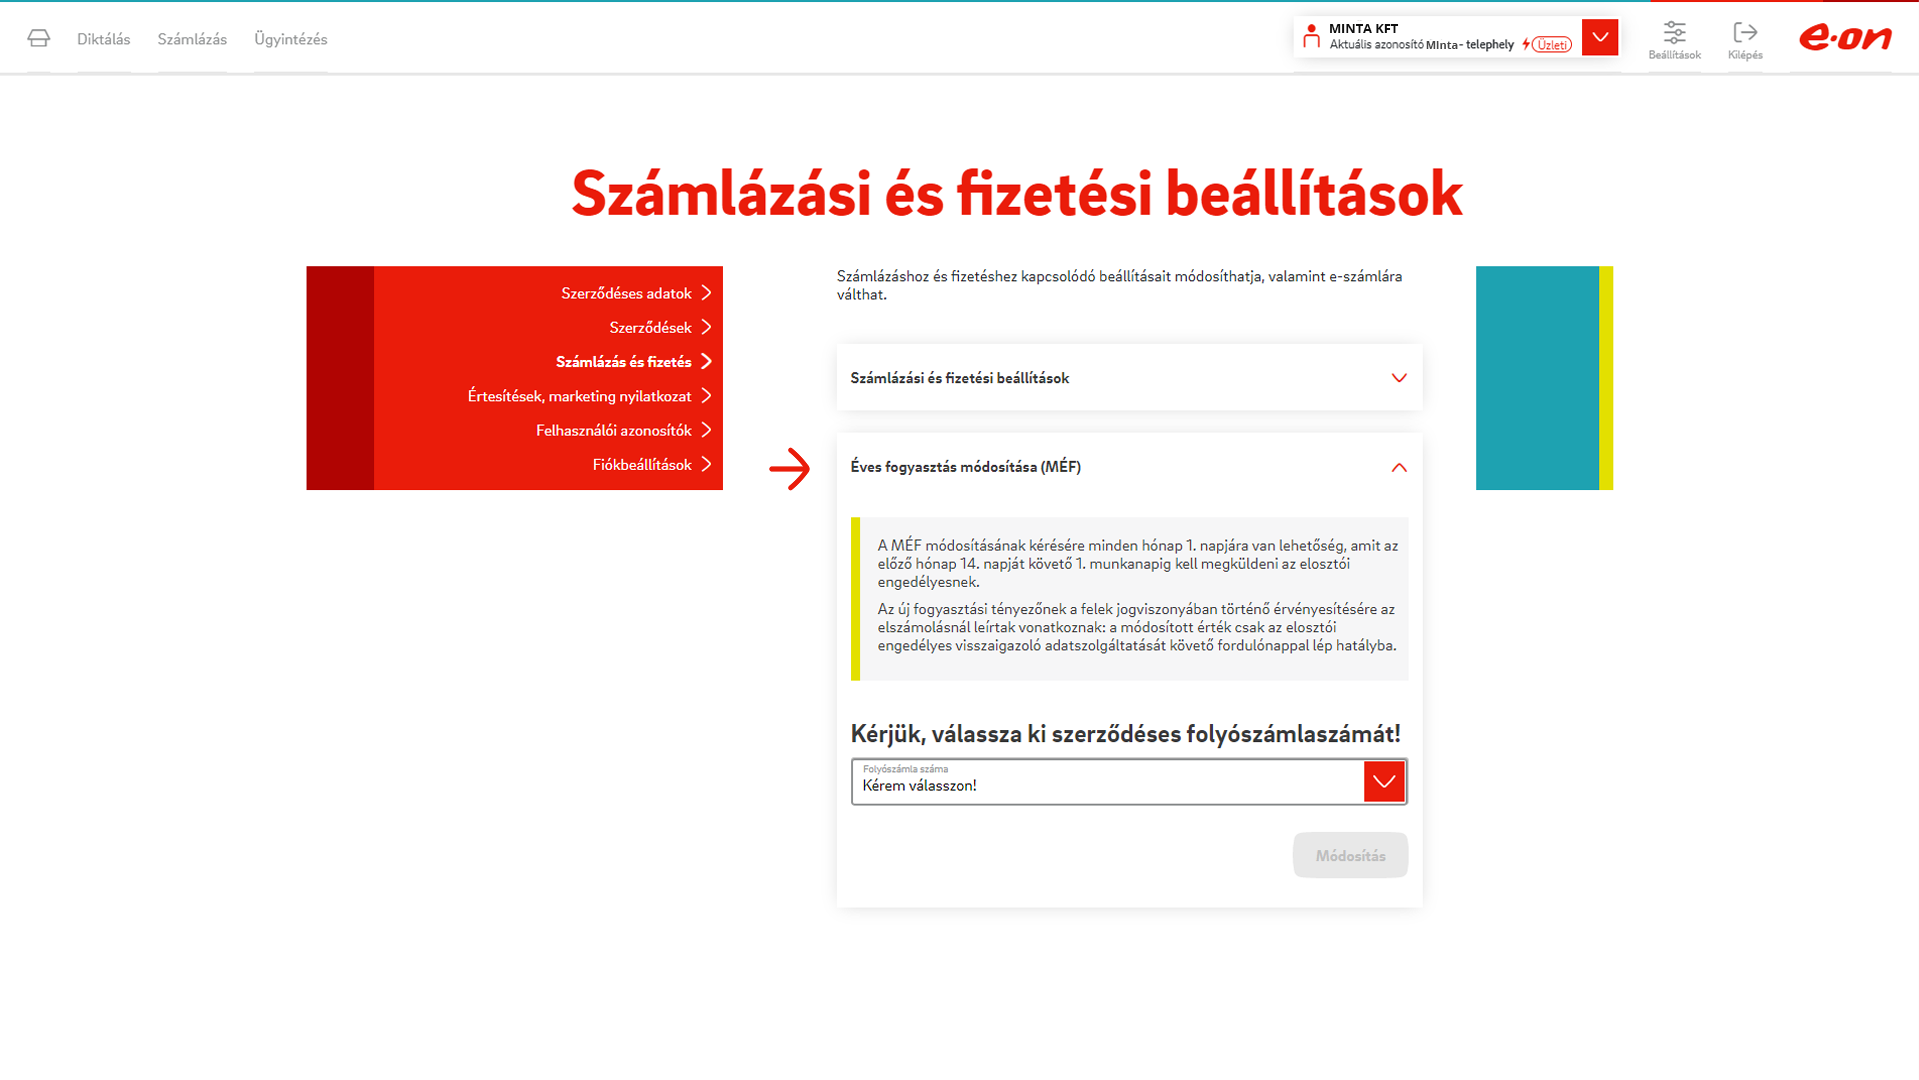Screen dimensions: 1919x1080
Task: Open the Beállítások settings sliders icon
Action: click(x=1674, y=33)
